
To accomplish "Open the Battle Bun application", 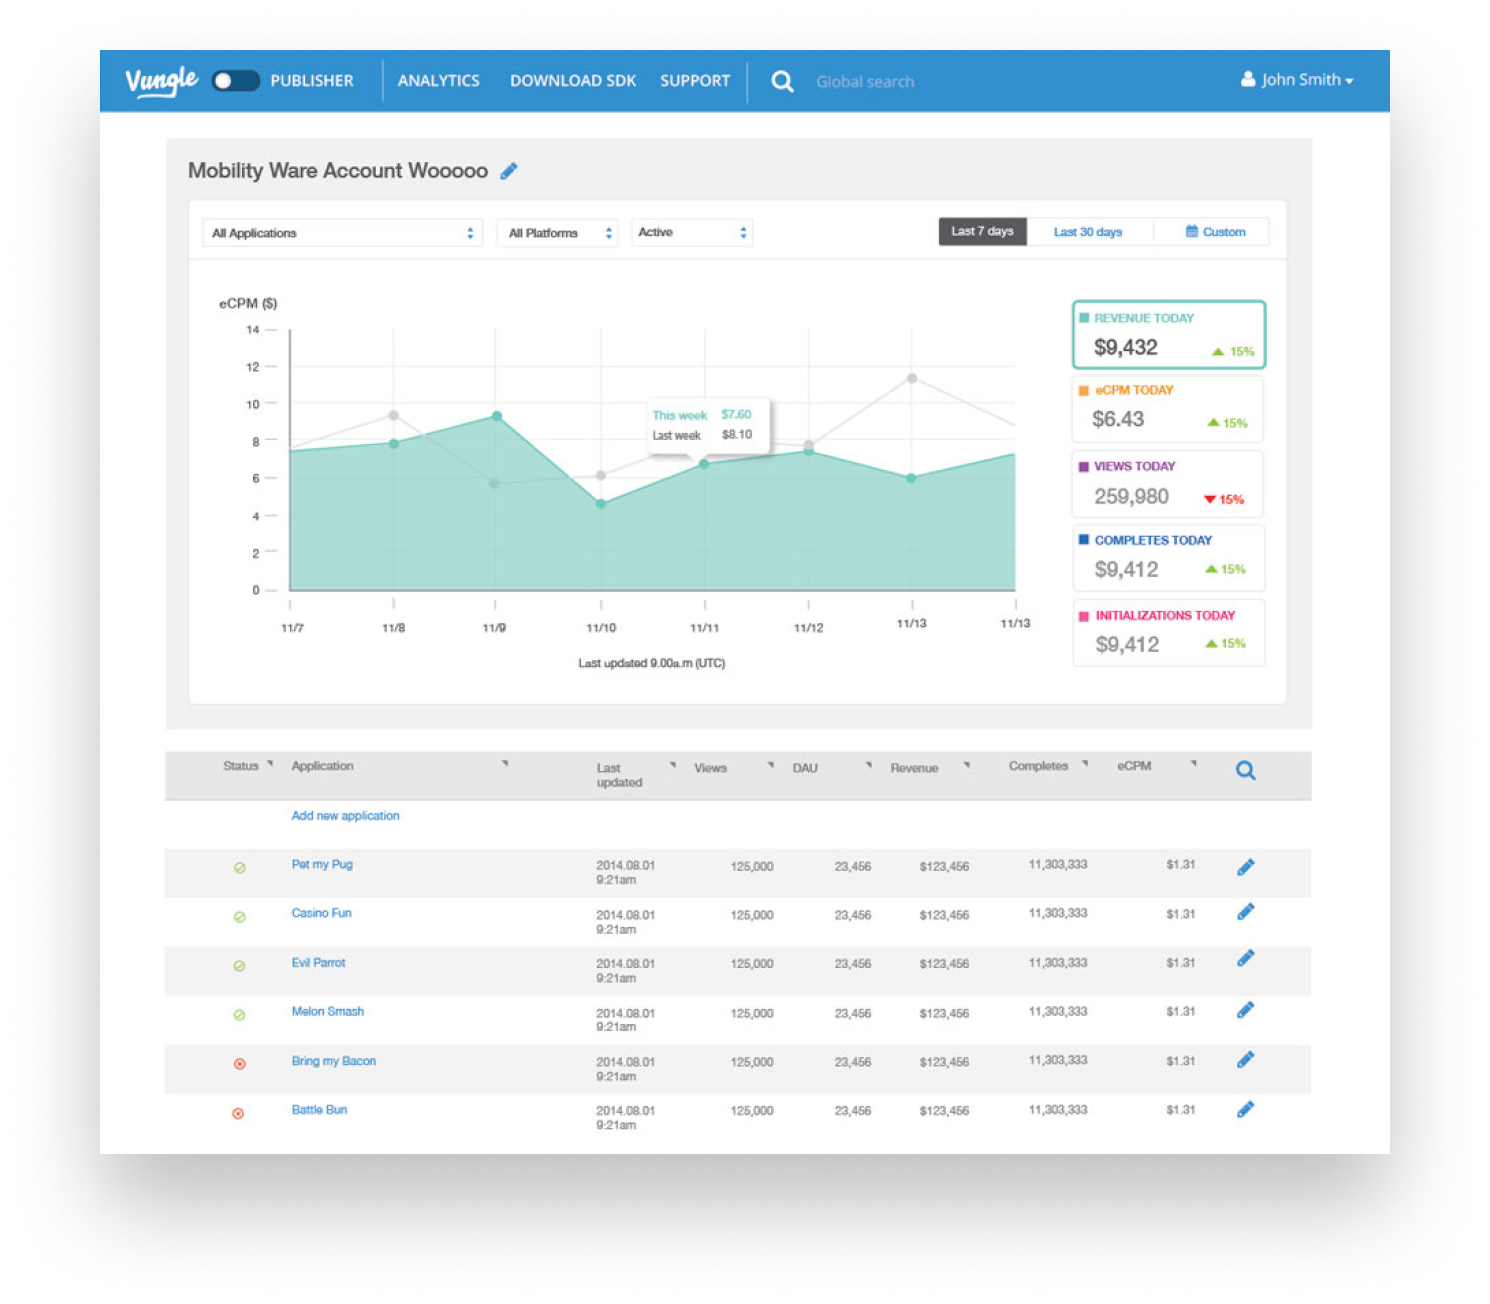I will [x=319, y=1110].
